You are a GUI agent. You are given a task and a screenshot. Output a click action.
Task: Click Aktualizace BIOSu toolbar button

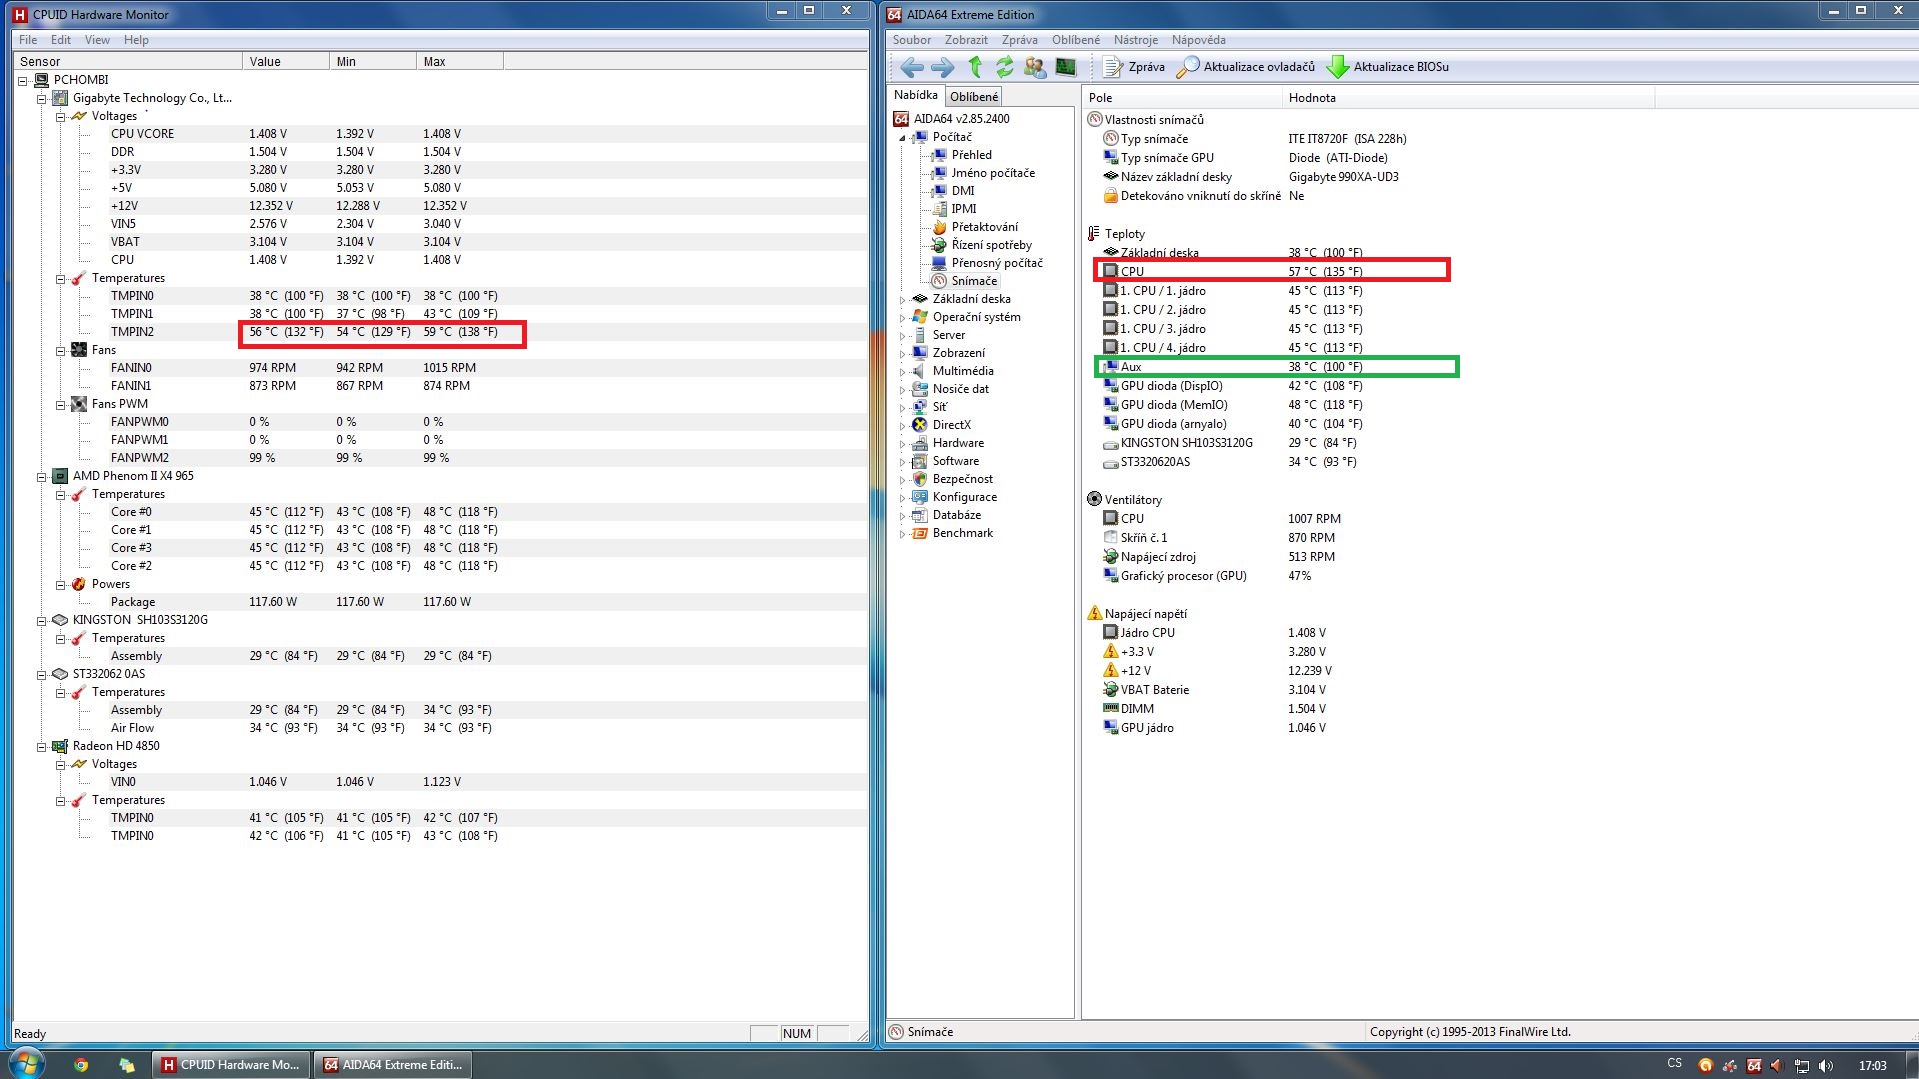(x=1387, y=67)
